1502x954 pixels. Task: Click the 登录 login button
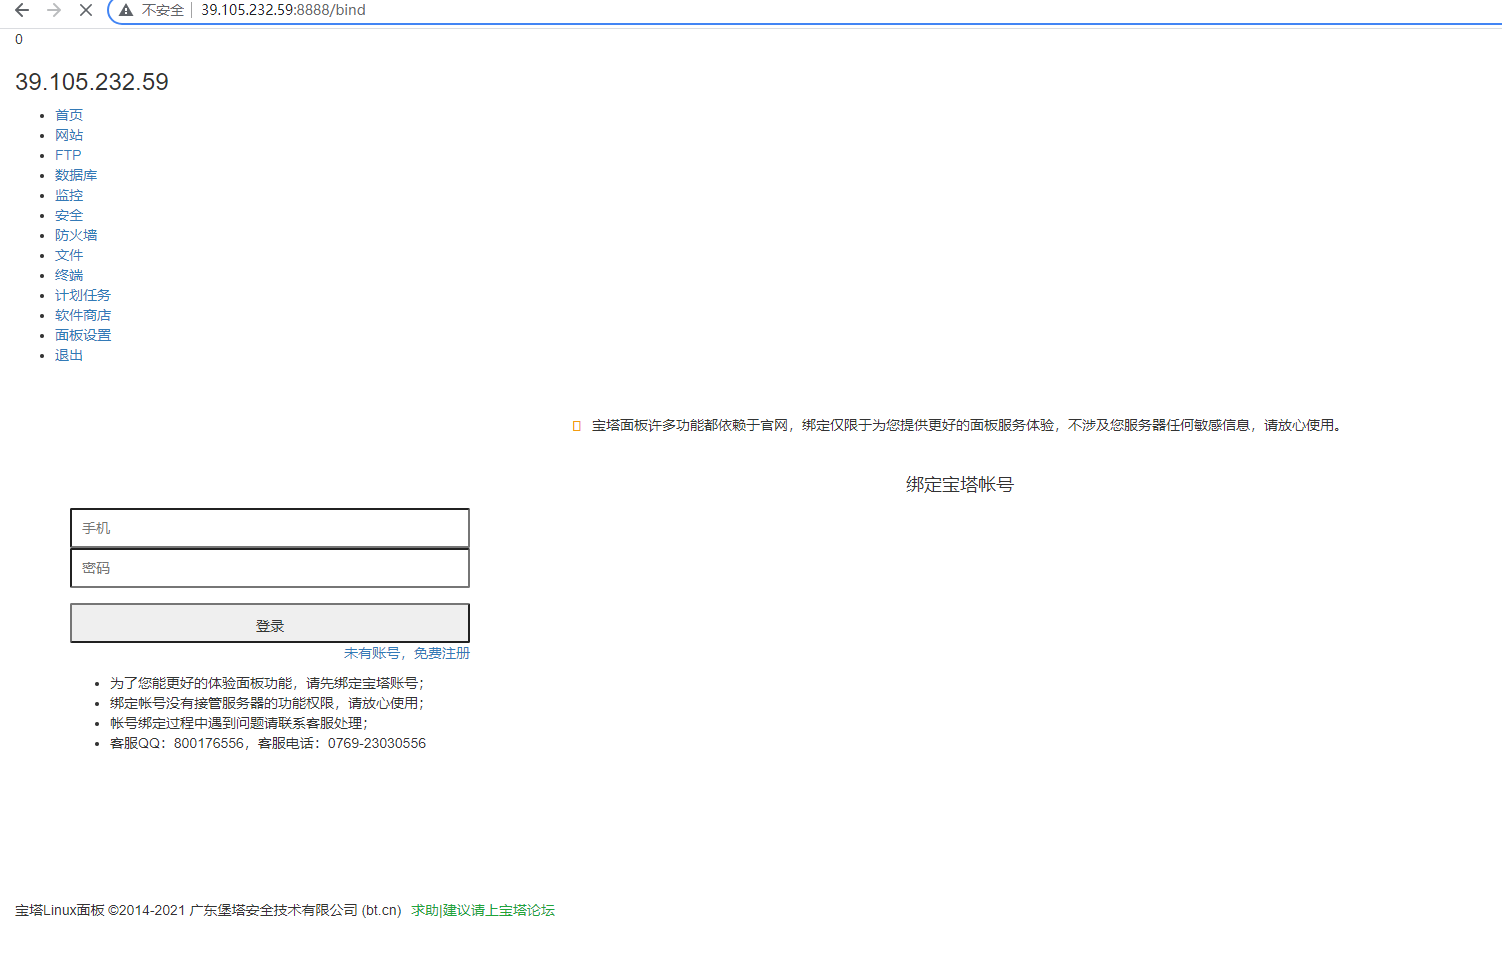(270, 623)
